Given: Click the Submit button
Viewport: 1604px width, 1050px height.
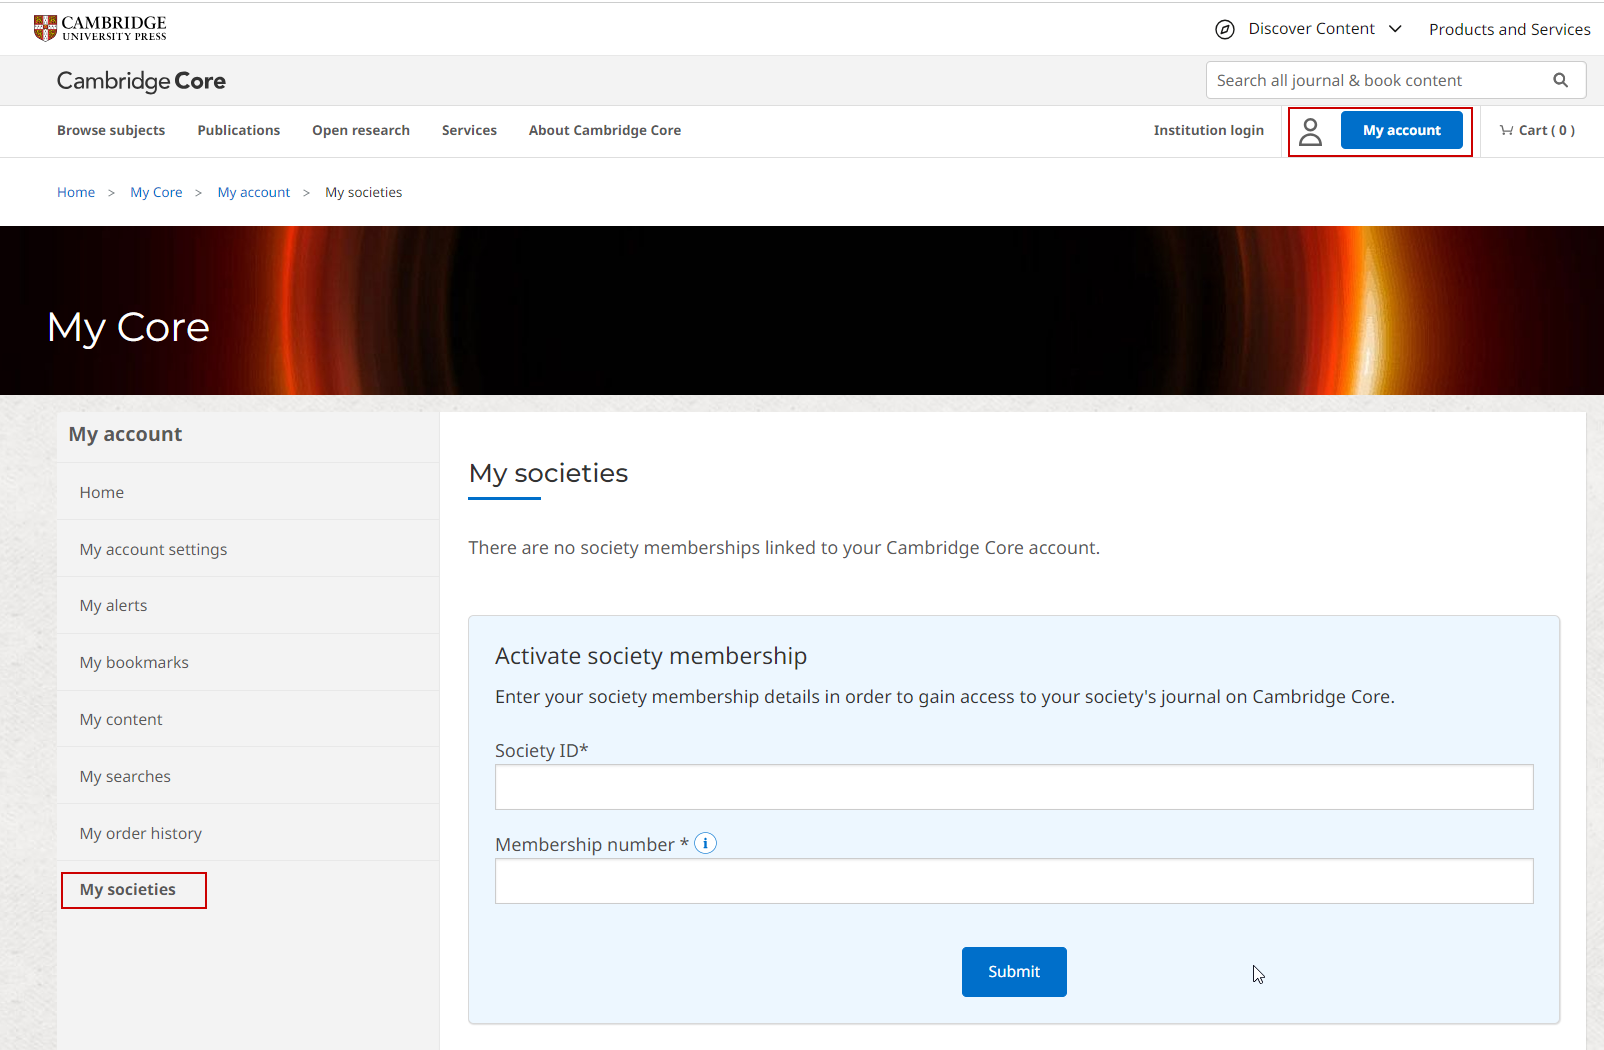Looking at the screenshot, I should pyautogui.click(x=1014, y=972).
